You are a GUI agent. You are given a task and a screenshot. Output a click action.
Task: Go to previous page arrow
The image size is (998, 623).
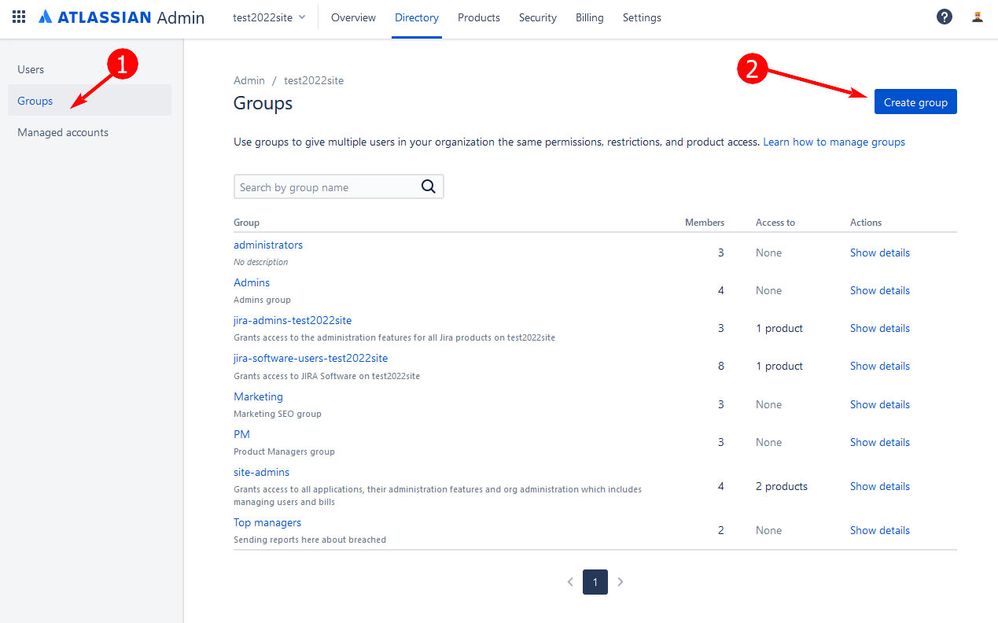(570, 582)
